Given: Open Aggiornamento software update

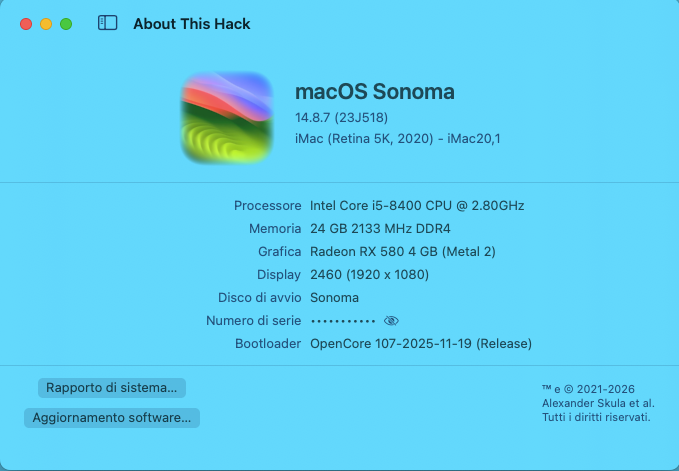Looking at the screenshot, I should pos(111,418).
